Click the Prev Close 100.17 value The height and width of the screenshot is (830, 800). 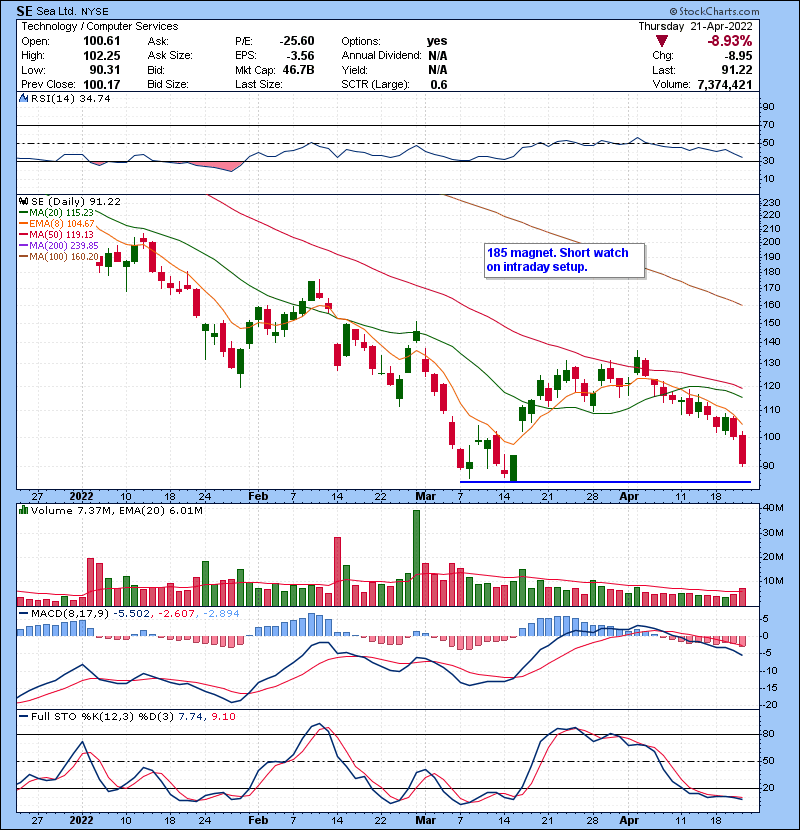(x=102, y=84)
